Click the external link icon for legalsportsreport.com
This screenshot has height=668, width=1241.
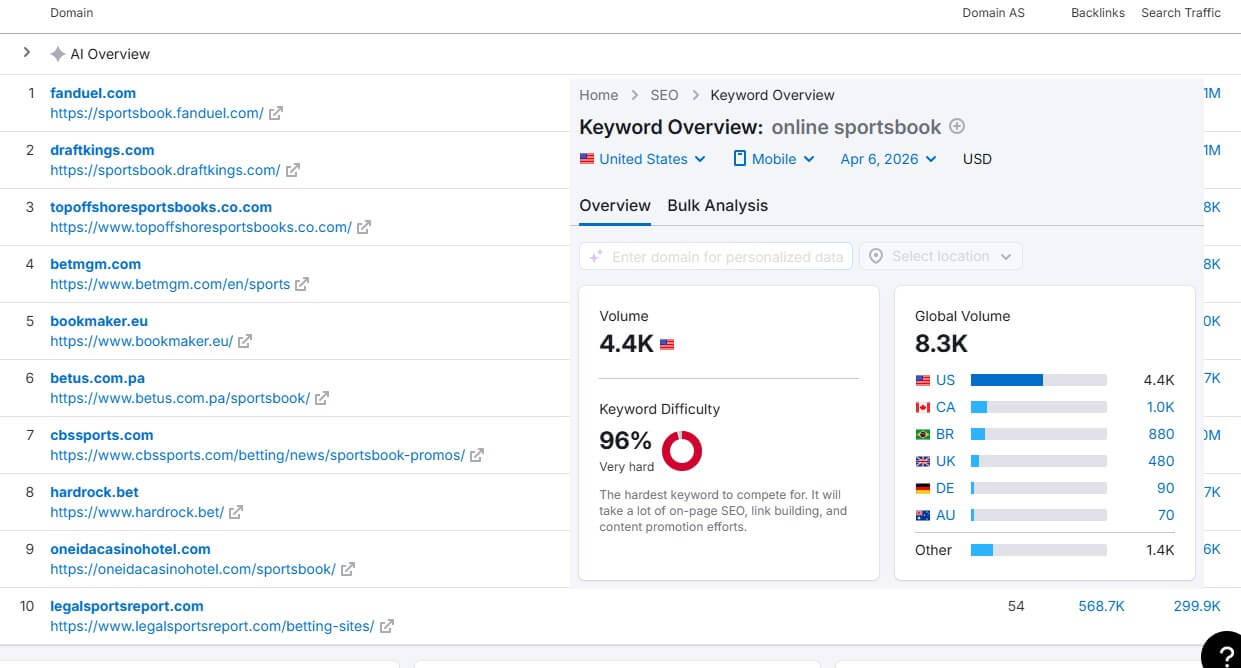[386, 627]
